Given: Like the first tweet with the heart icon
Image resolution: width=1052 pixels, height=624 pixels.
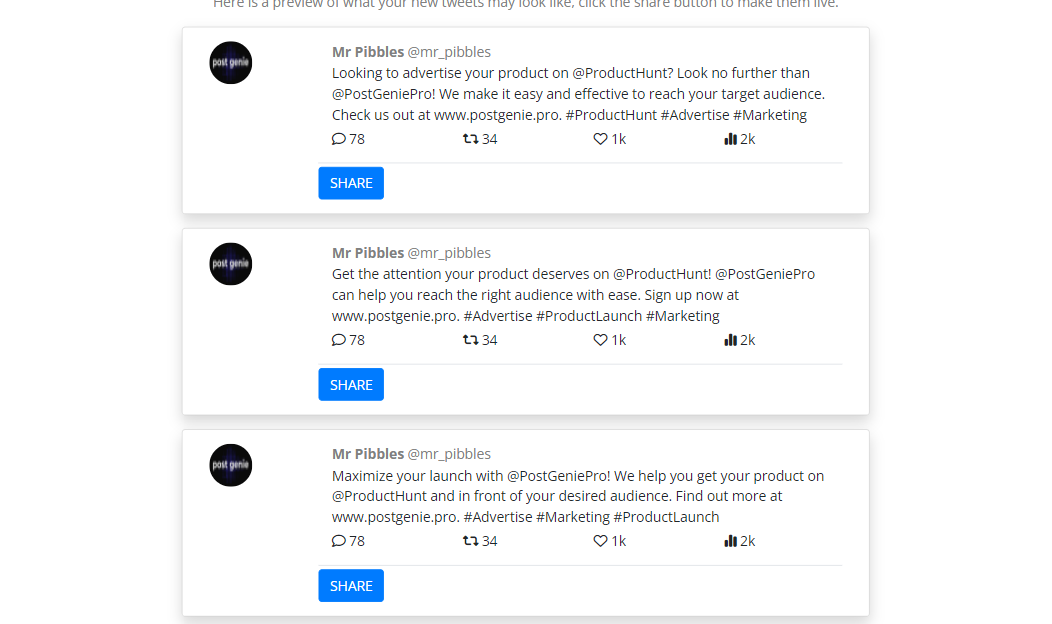Looking at the screenshot, I should [600, 139].
